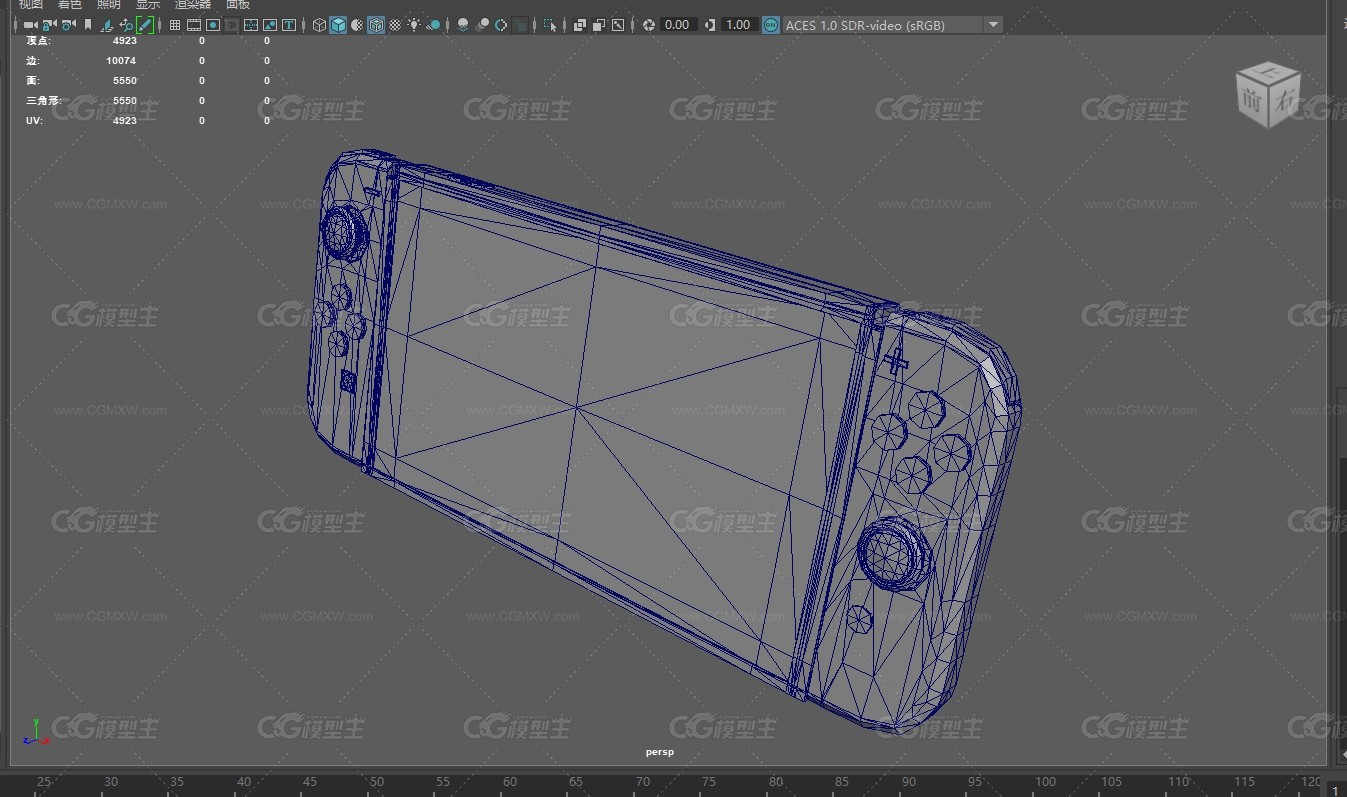
Task: Click the Isolate Select icon
Action: (x=550, y=25)
